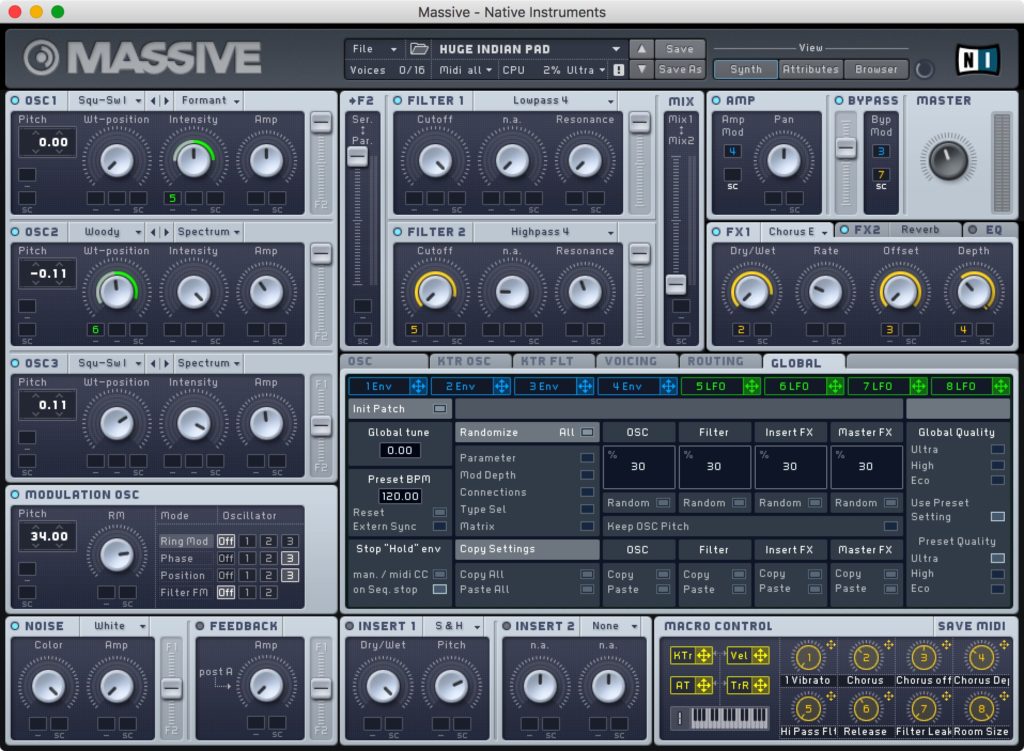Click the KTr macro drag icon
The height and width of the screenshot is (751, 1024).
(x=704, y=655)
